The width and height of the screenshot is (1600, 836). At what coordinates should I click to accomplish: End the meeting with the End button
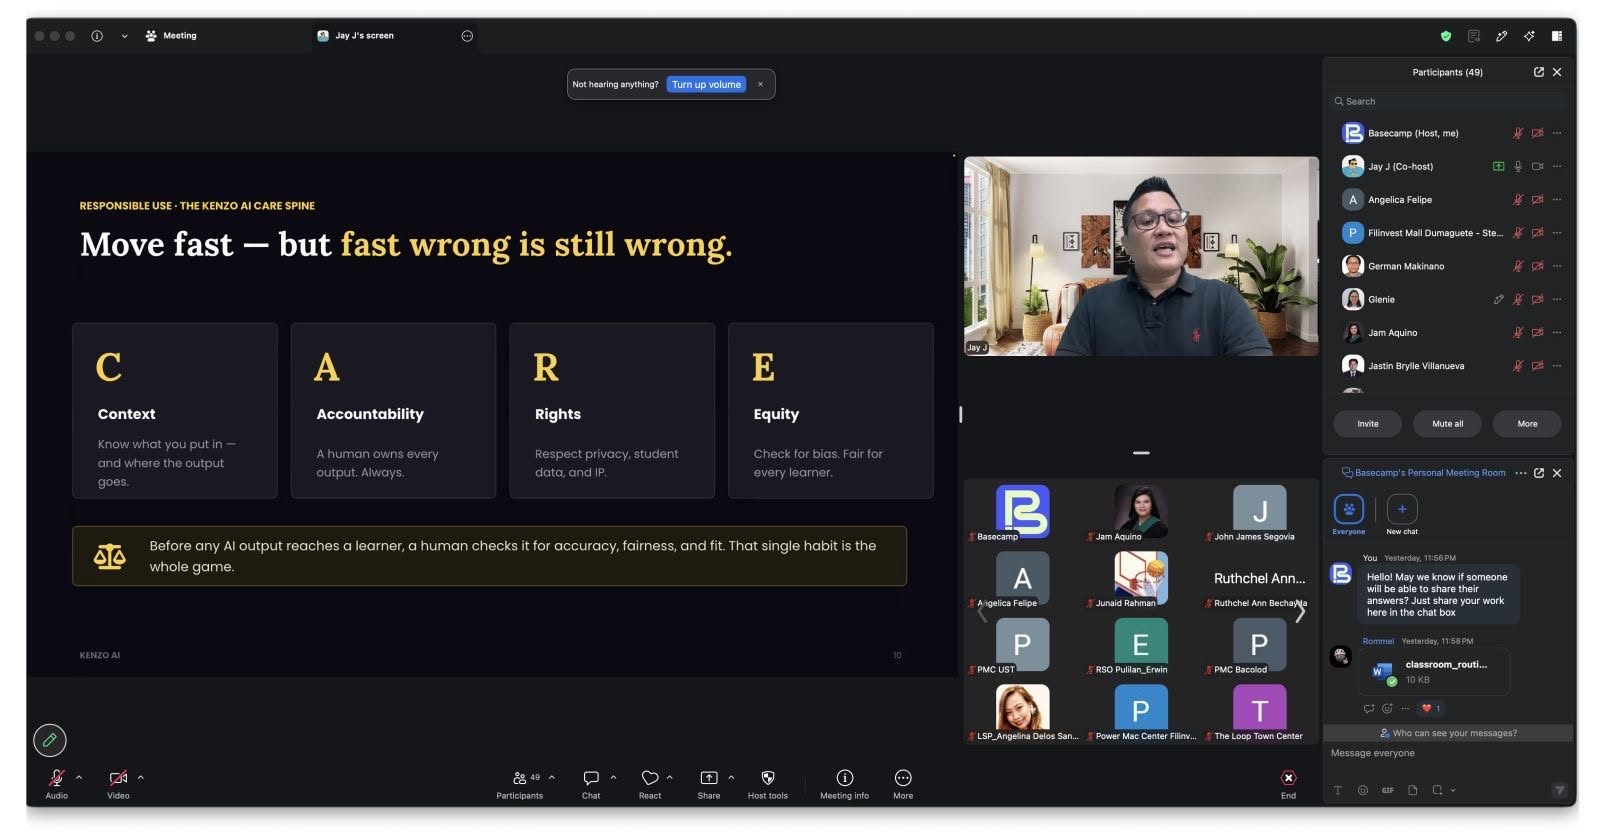click(x=1289, y=784)
